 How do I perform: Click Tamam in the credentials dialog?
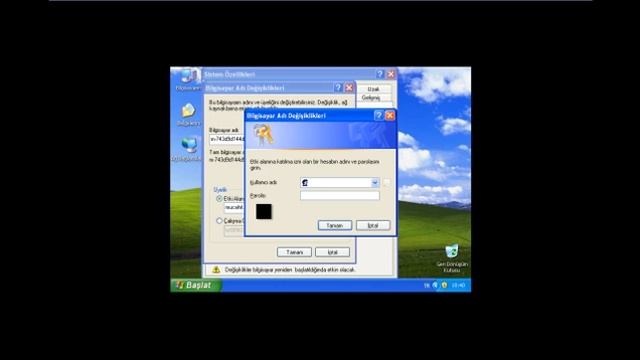point(335,225)
